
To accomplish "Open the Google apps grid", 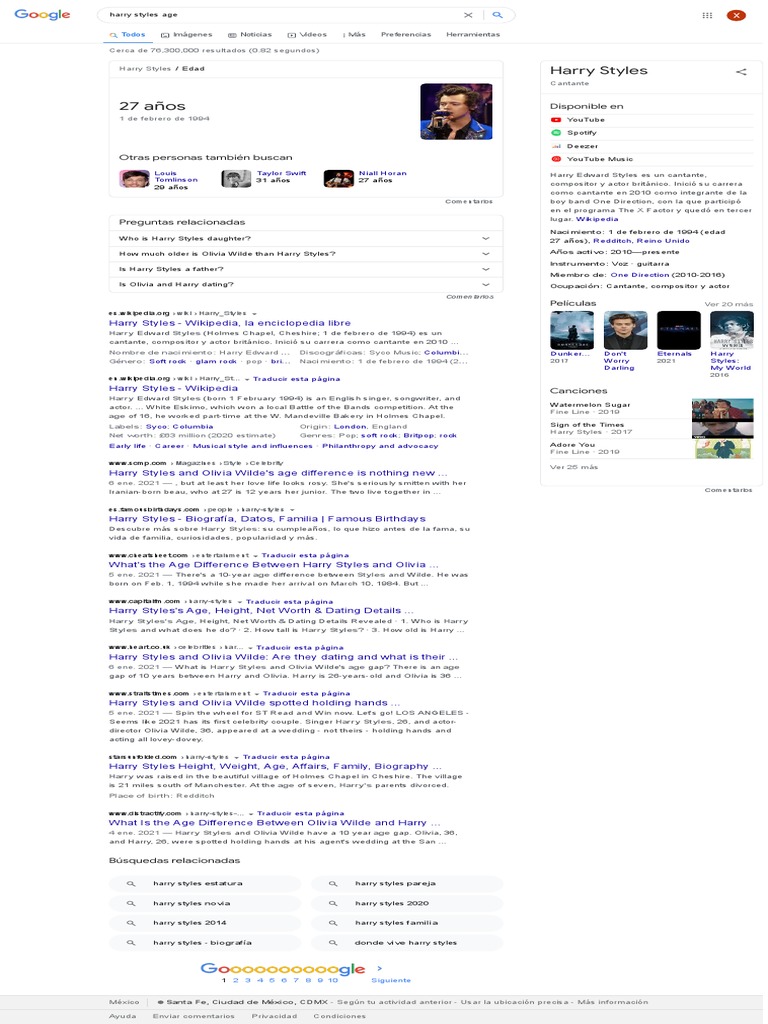I will point(707,15).
